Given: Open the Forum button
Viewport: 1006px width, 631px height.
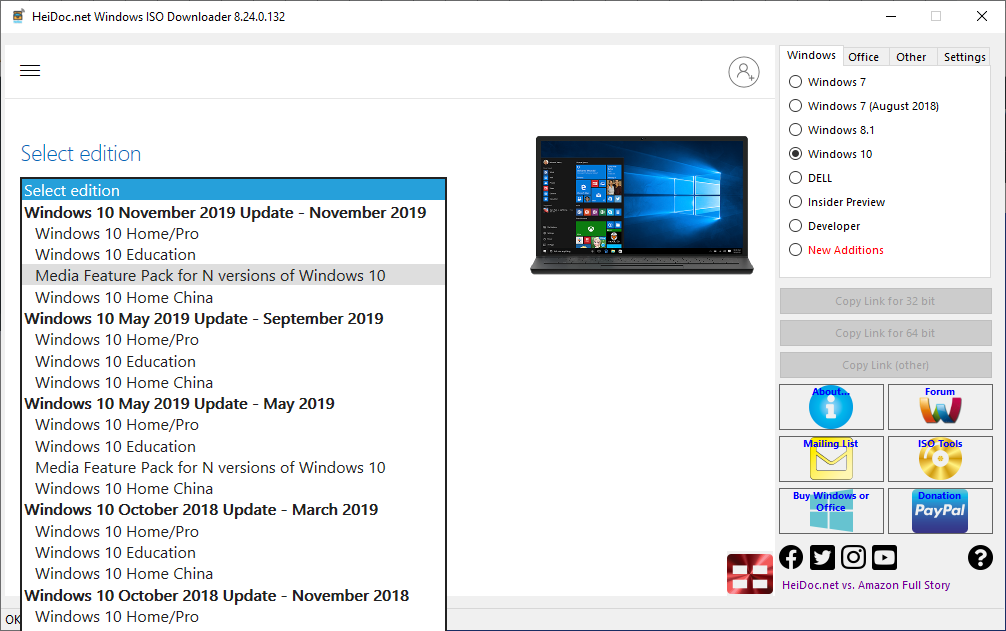Looking at the screenshot, I should click(940, 407).
